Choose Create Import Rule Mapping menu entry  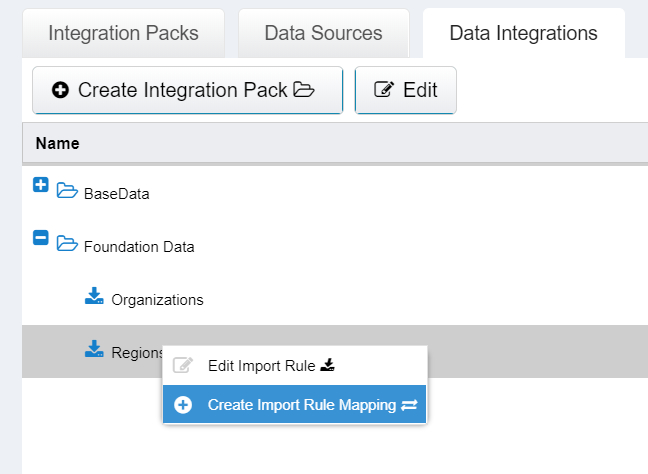point(301,405)
